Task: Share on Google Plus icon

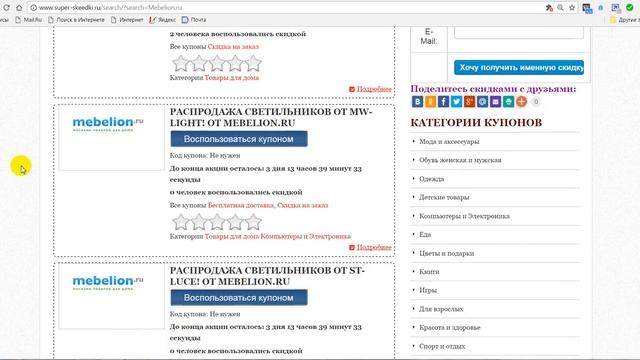Action: [469, 102]
